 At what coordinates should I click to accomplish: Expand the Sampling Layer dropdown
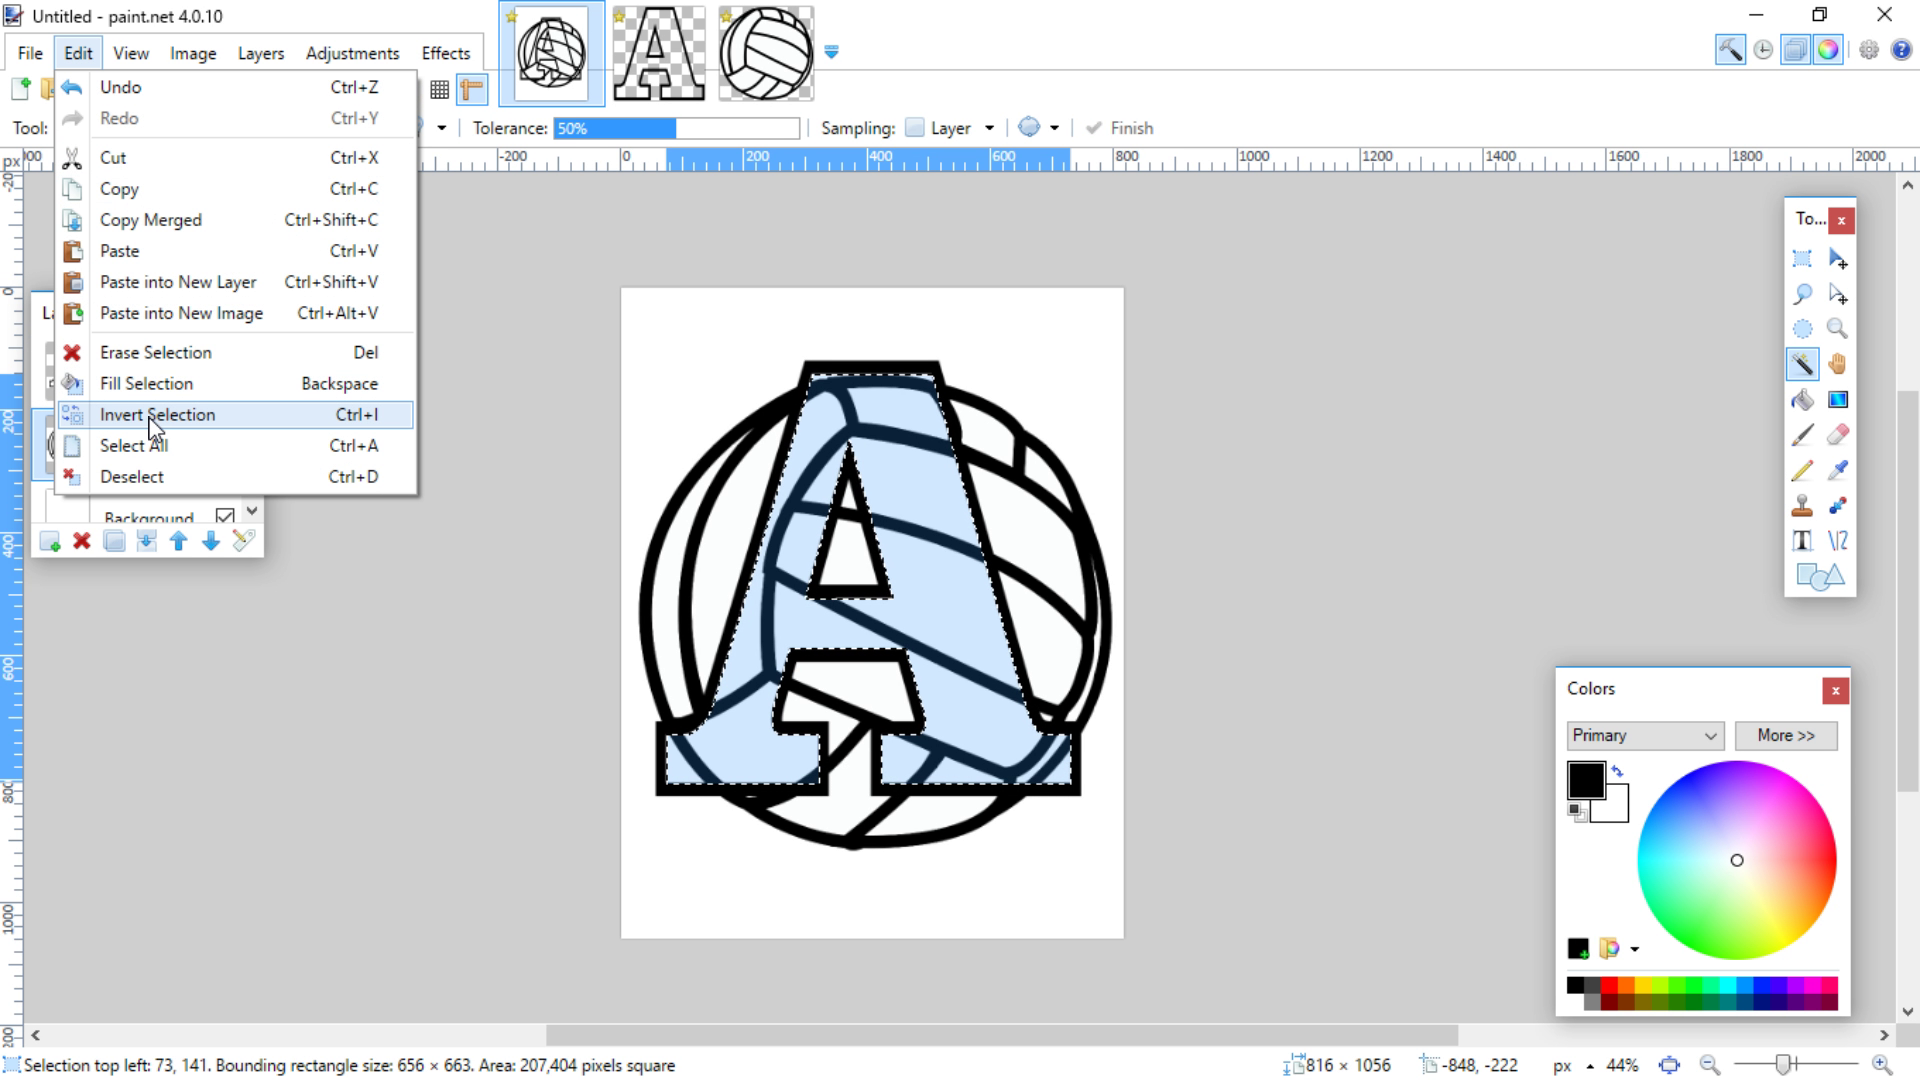989,128
